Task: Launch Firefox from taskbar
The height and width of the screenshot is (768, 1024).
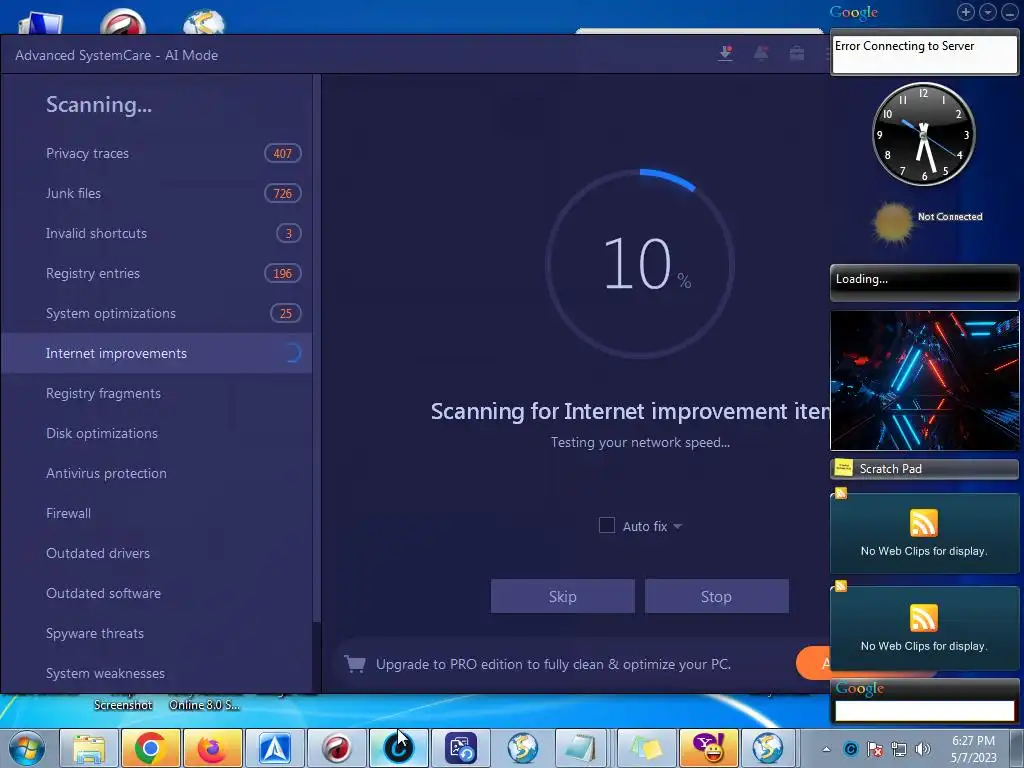Action: point(212,748)
